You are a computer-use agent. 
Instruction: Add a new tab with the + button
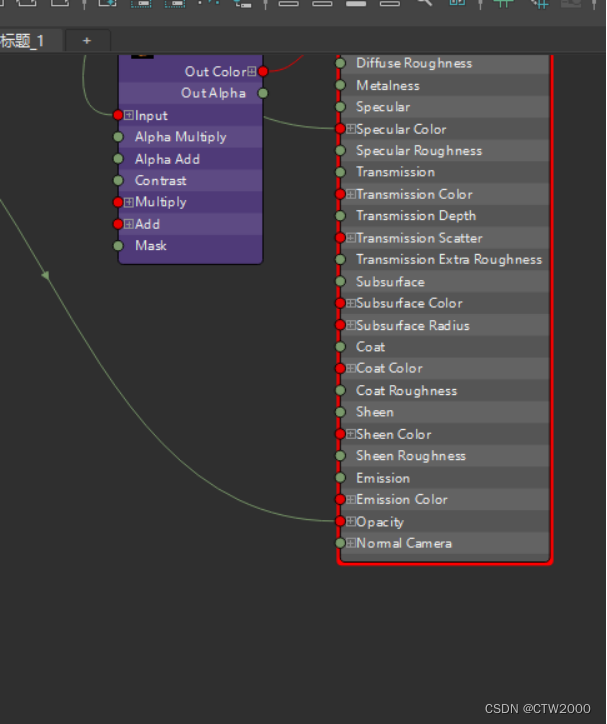tap(87, 41)
